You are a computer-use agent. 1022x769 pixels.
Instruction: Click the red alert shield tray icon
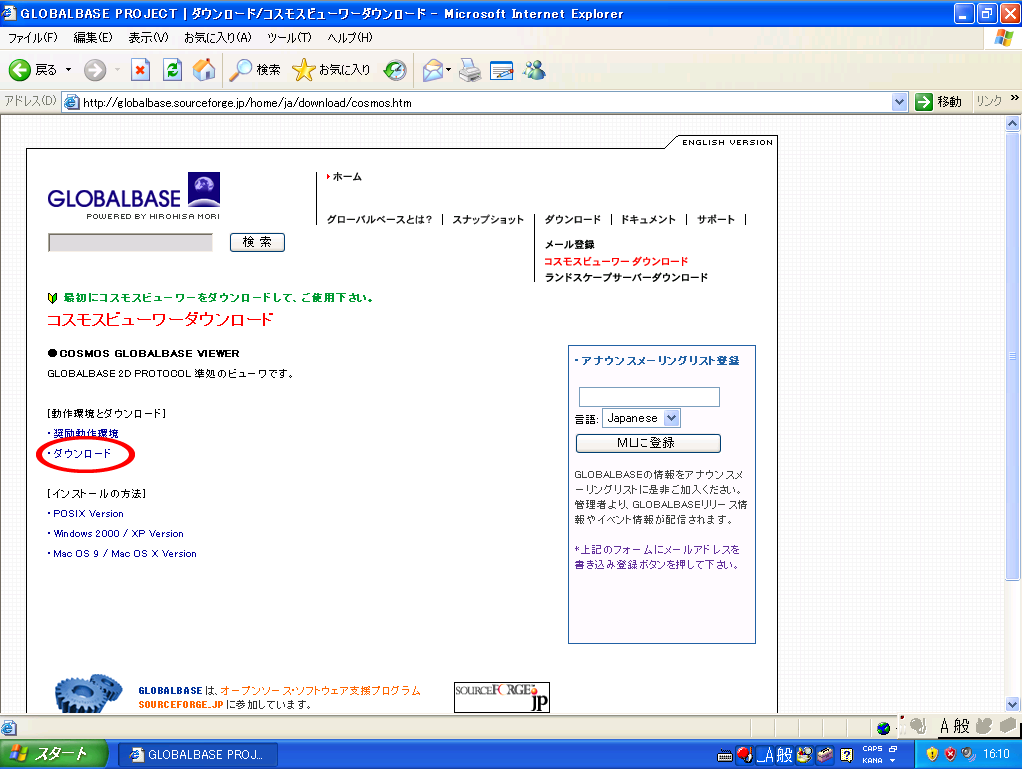(950, 754)
